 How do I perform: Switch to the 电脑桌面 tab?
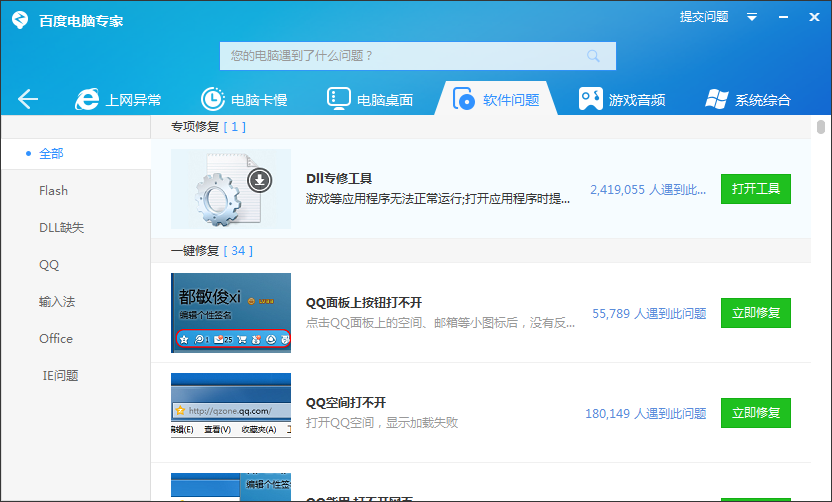(369, 99)
